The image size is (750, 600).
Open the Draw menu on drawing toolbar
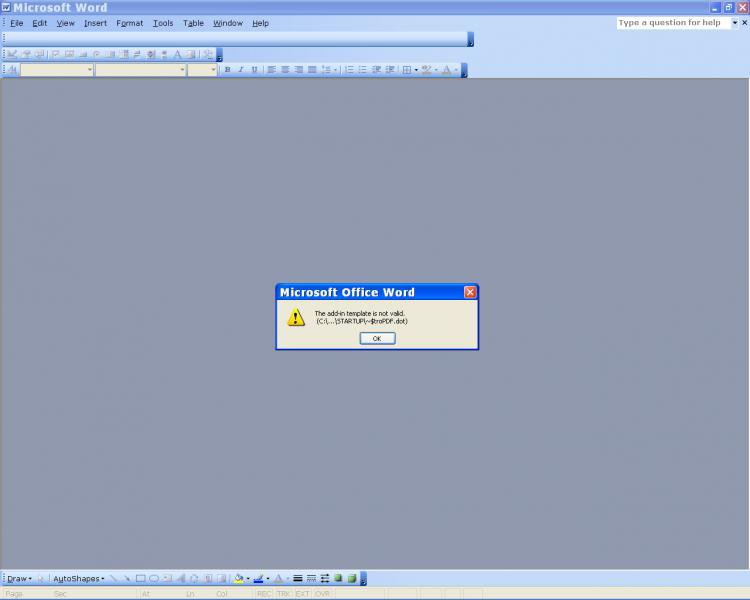[19, 578]
